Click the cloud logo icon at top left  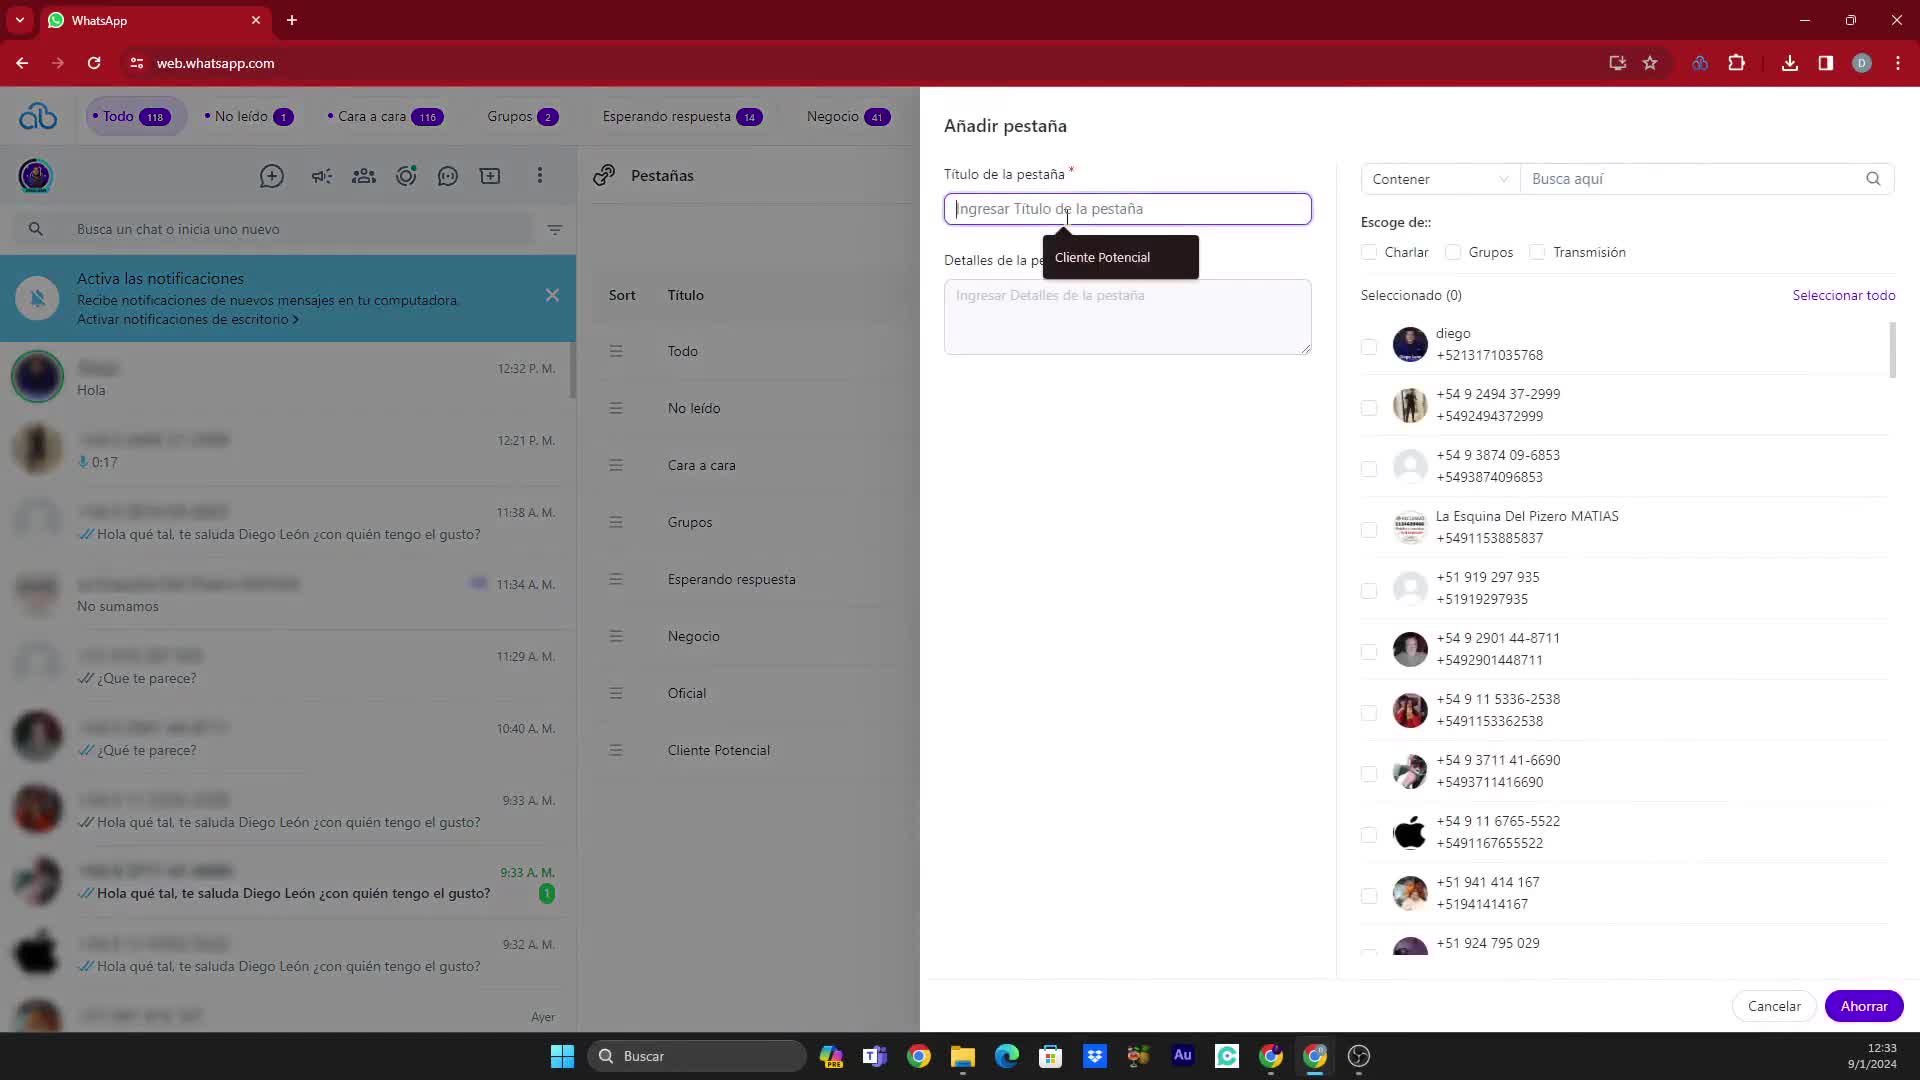38,117
